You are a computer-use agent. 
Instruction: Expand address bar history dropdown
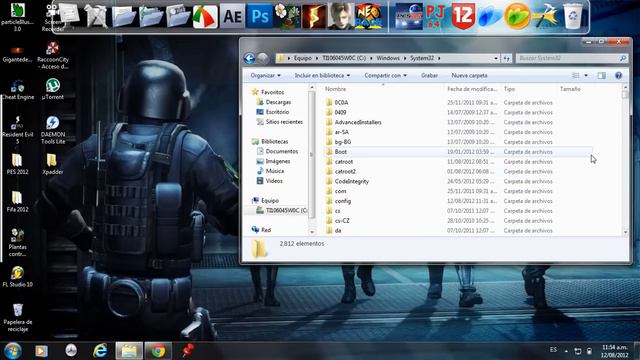496,58
